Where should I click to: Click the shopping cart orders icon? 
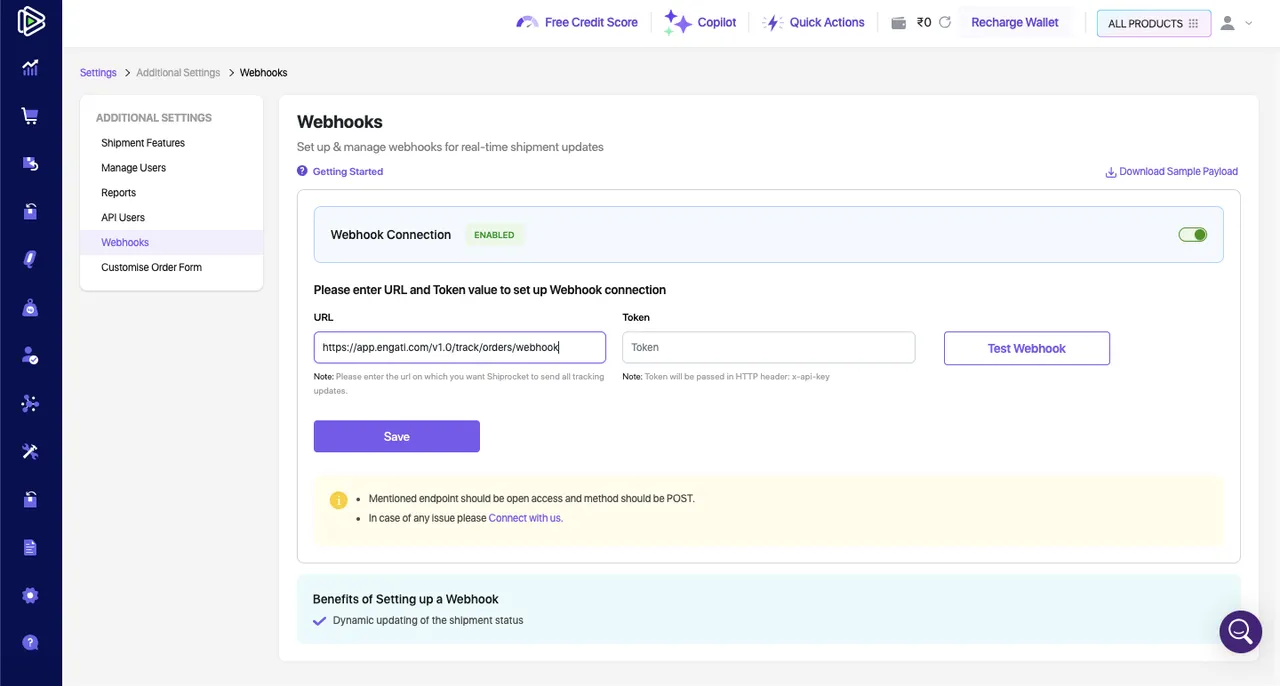tap(30, 116)
